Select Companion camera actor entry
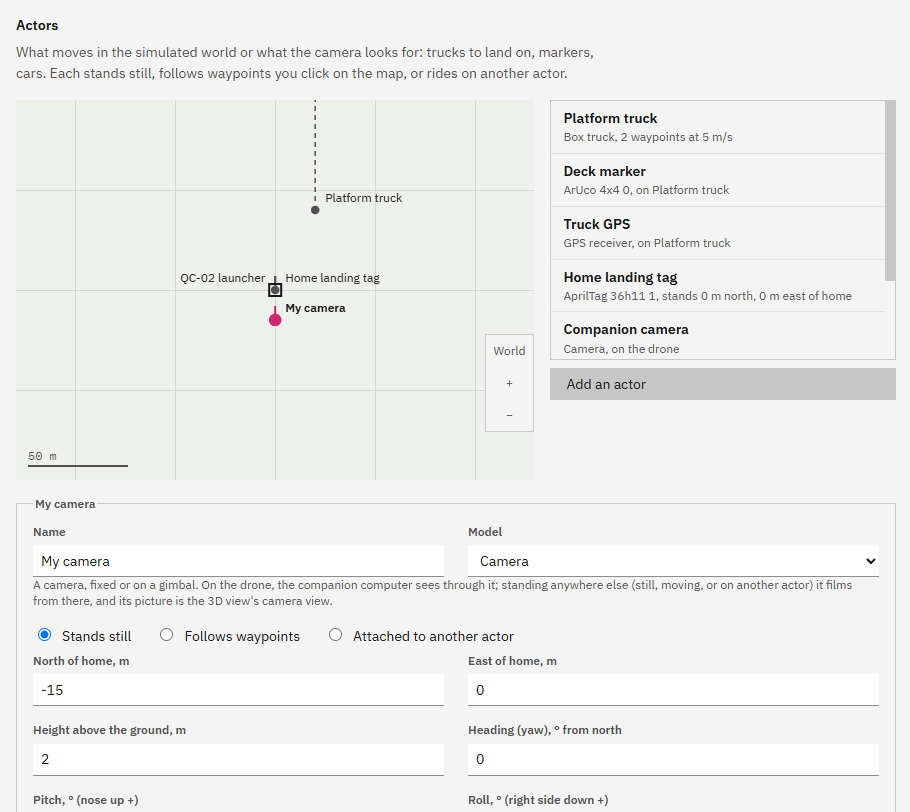 [718, 336]
